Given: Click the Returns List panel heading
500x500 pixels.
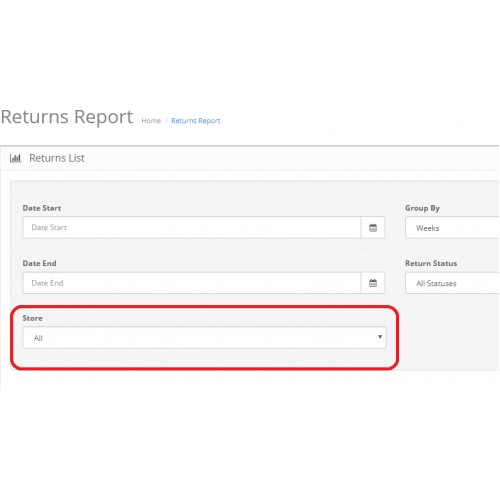Looking at the screenshot, I should click(x=57, y=158).
